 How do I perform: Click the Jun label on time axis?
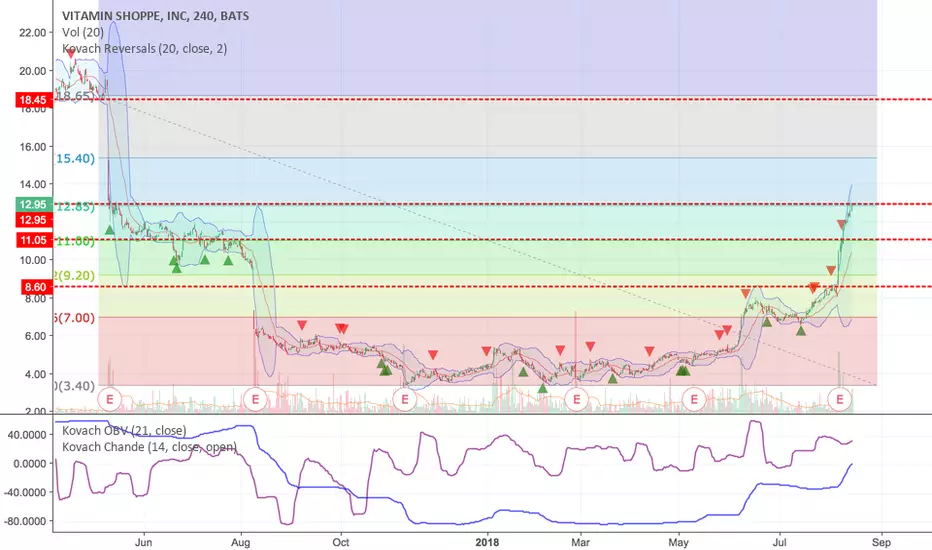point(144,542)
